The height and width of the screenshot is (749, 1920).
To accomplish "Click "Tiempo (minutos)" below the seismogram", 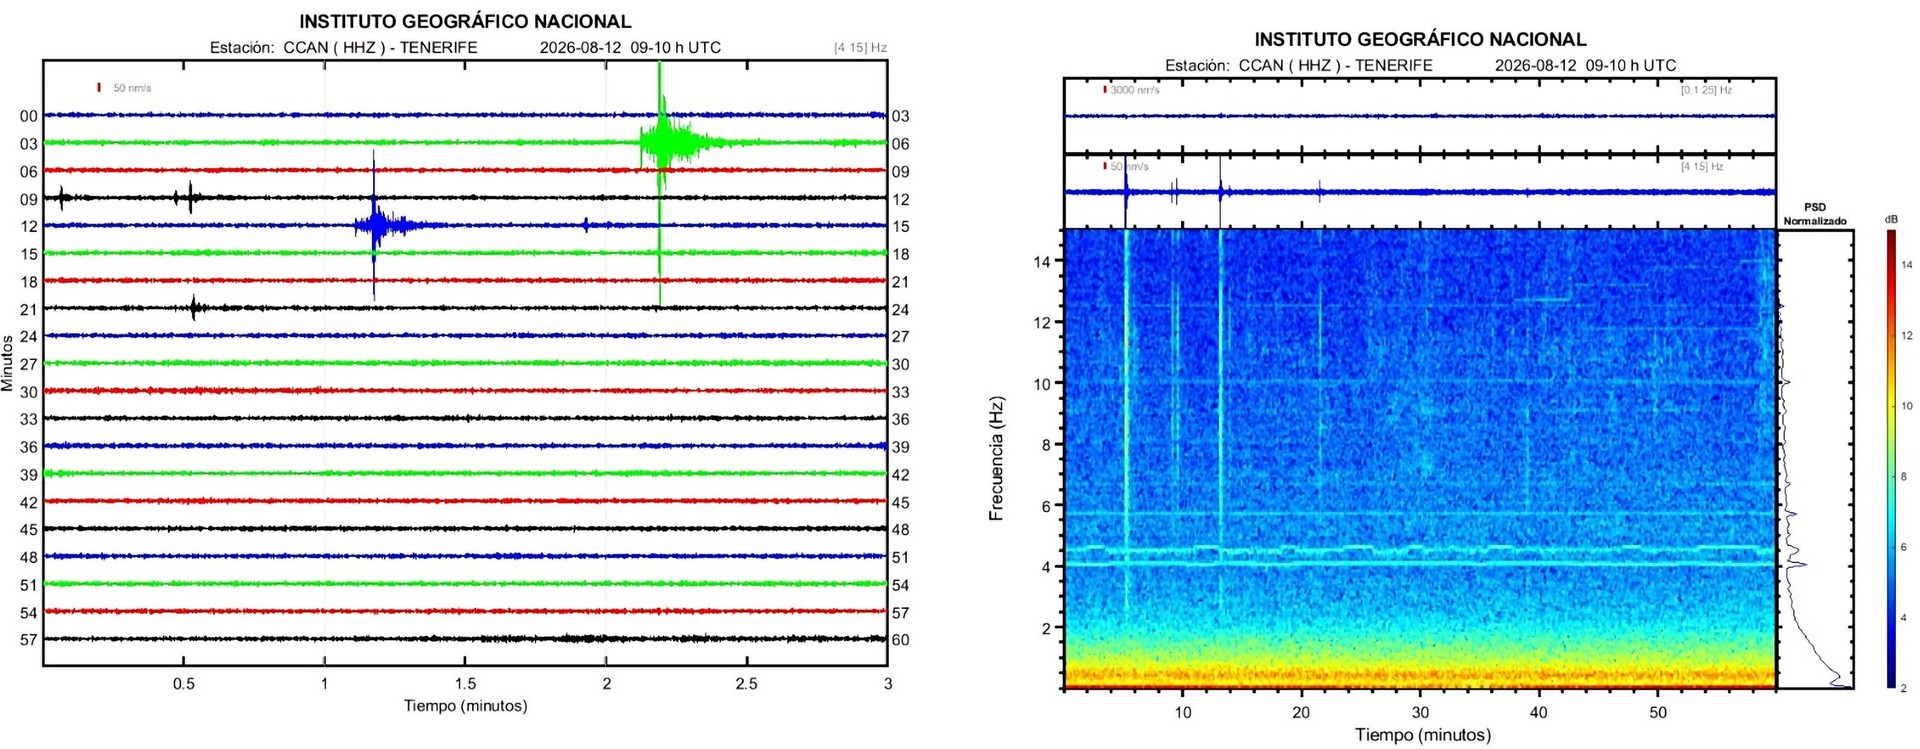I will (x=465, y=705).
